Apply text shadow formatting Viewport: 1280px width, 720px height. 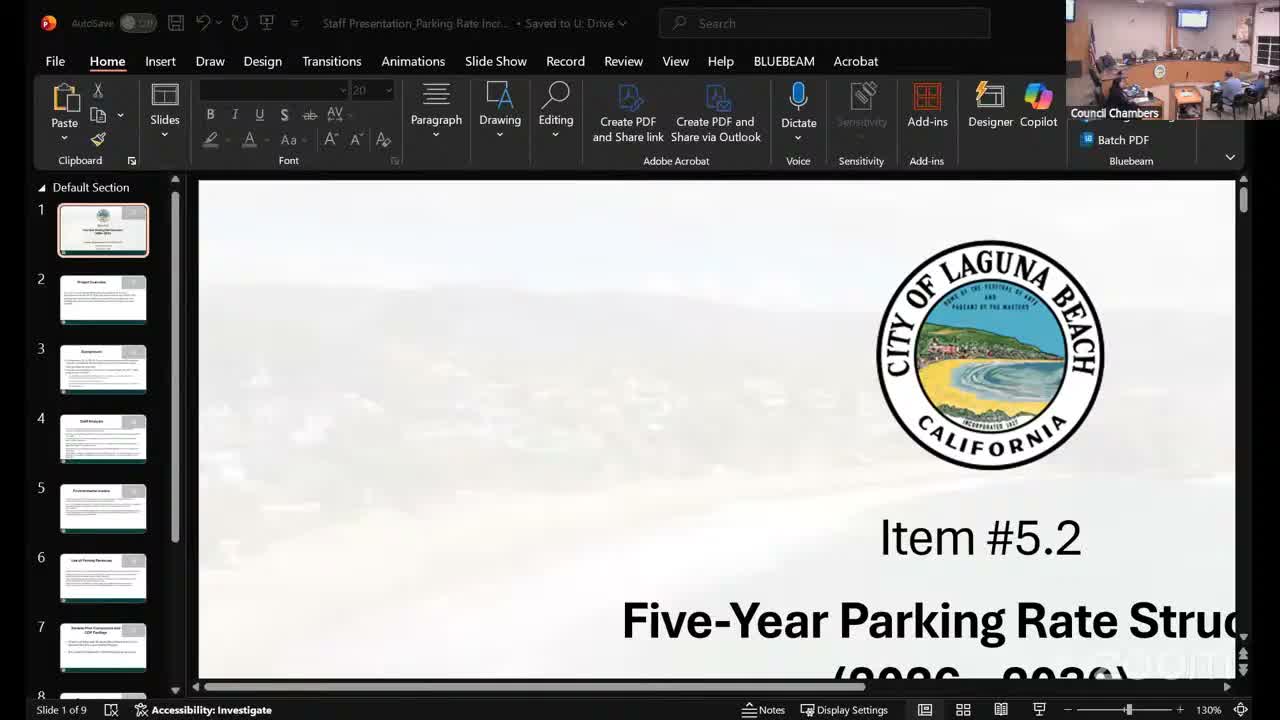pyautogui.click(x=284, y=115)
